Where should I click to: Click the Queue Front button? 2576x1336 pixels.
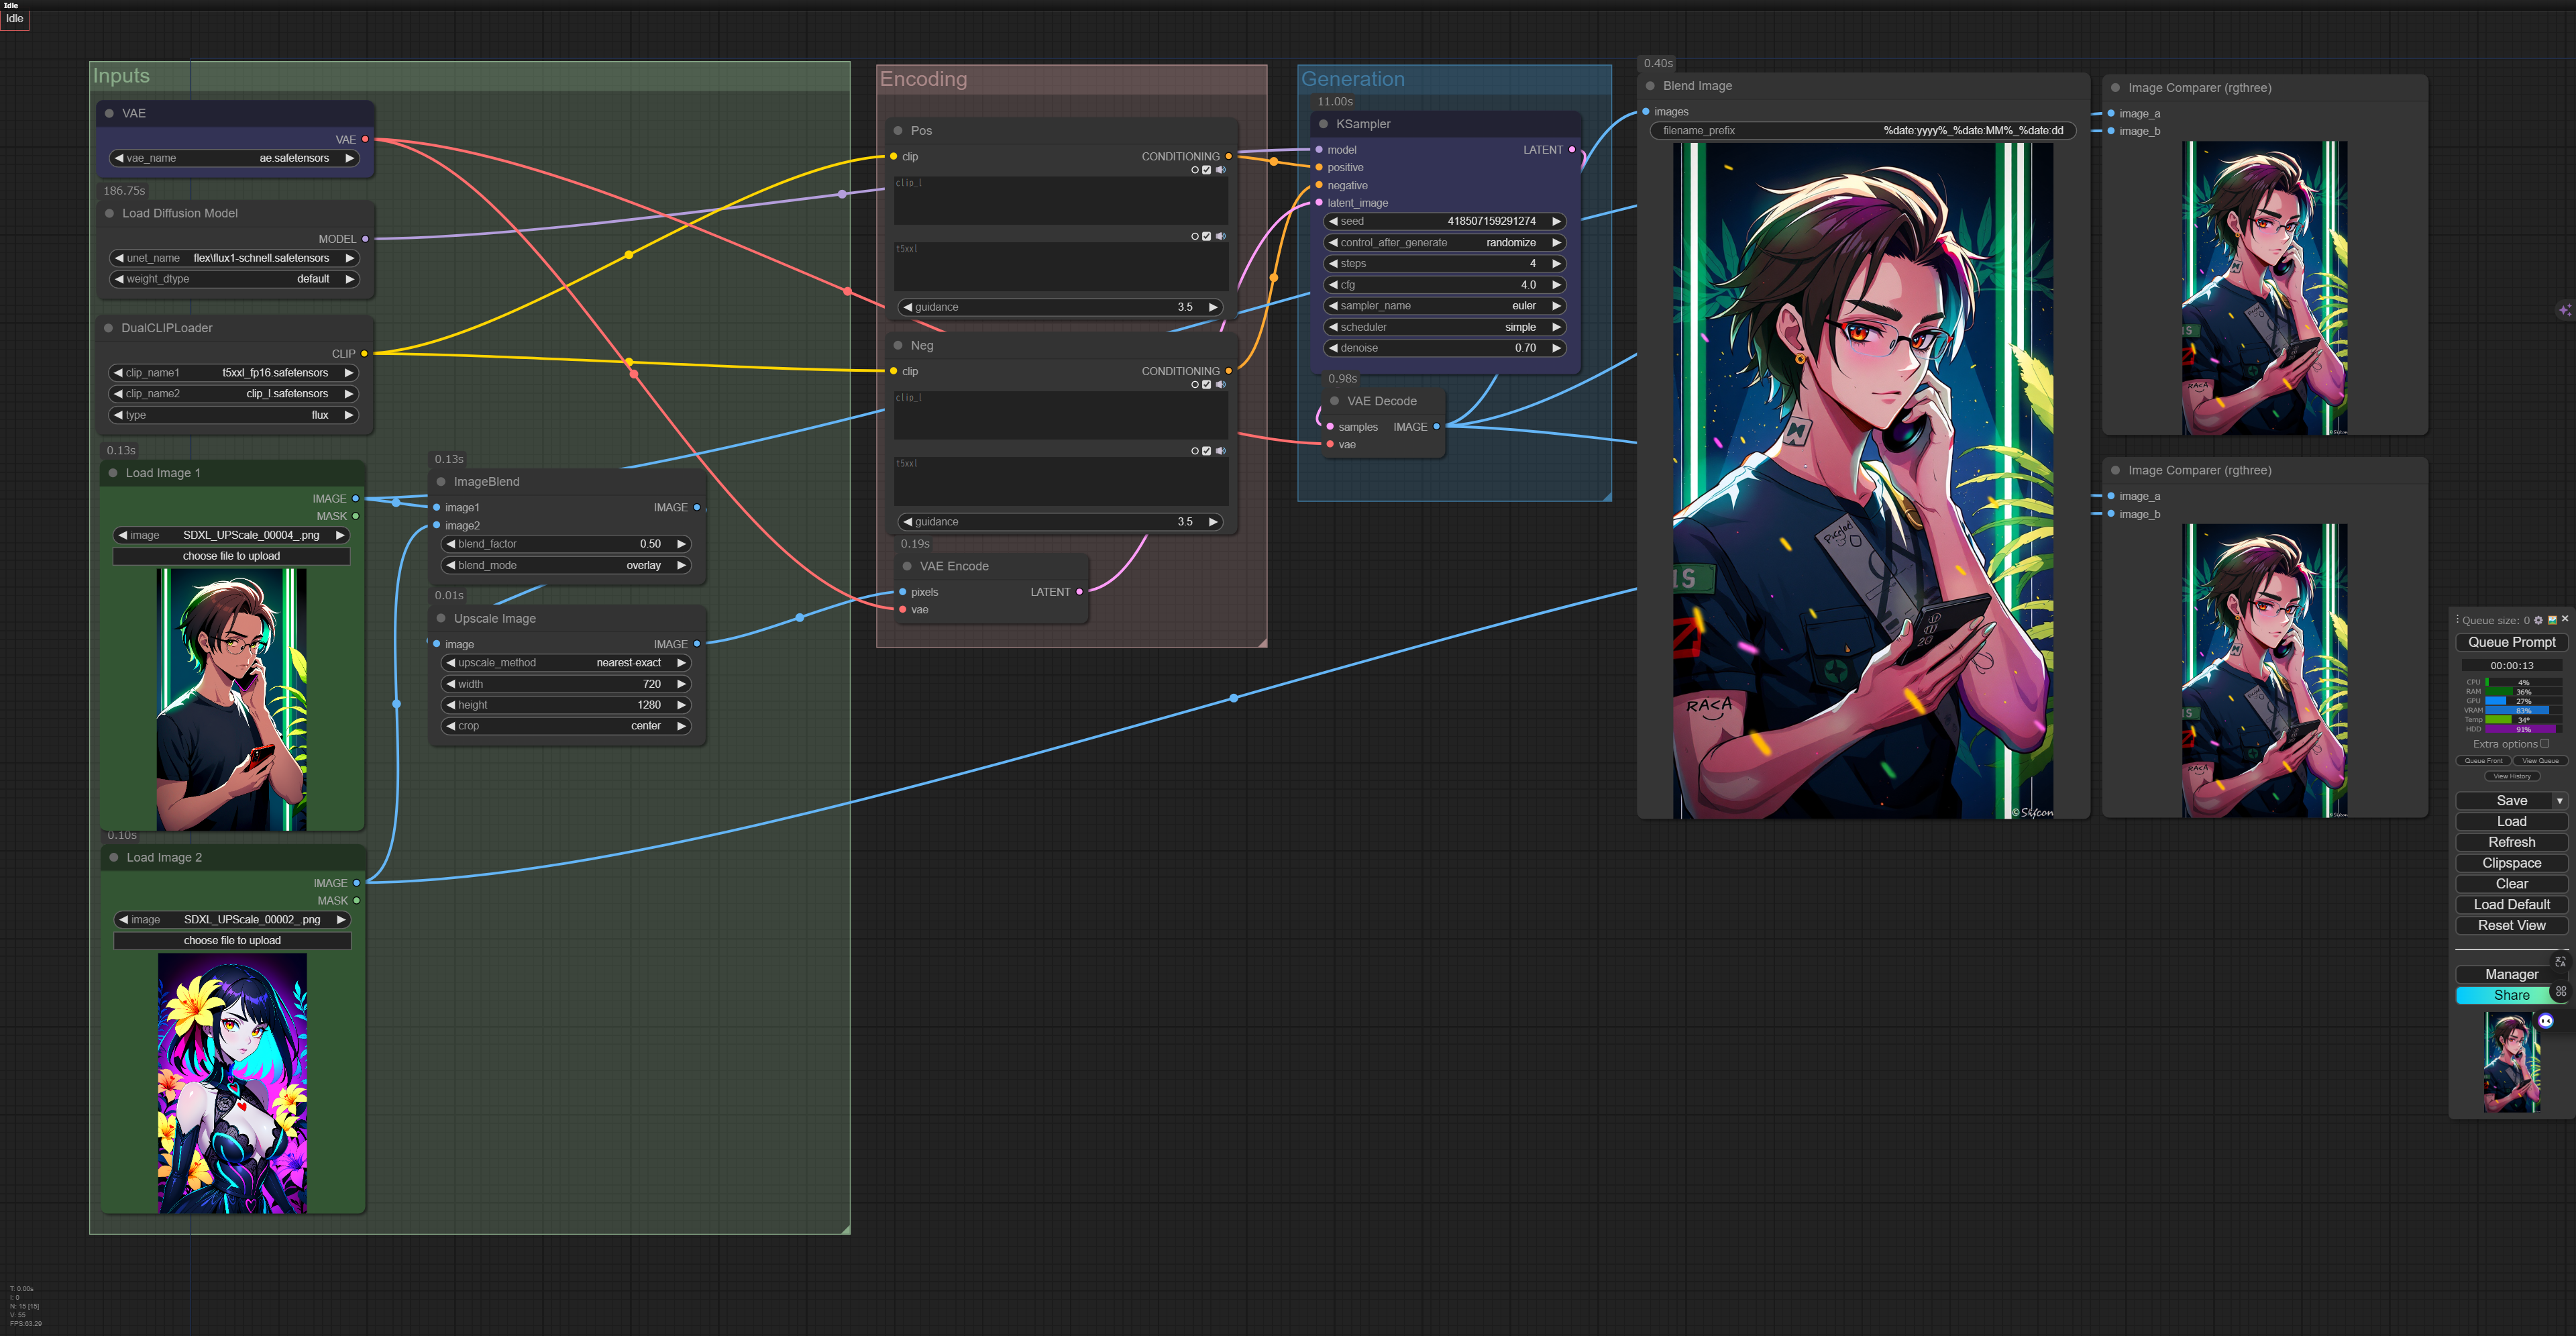pos(2484,760)
